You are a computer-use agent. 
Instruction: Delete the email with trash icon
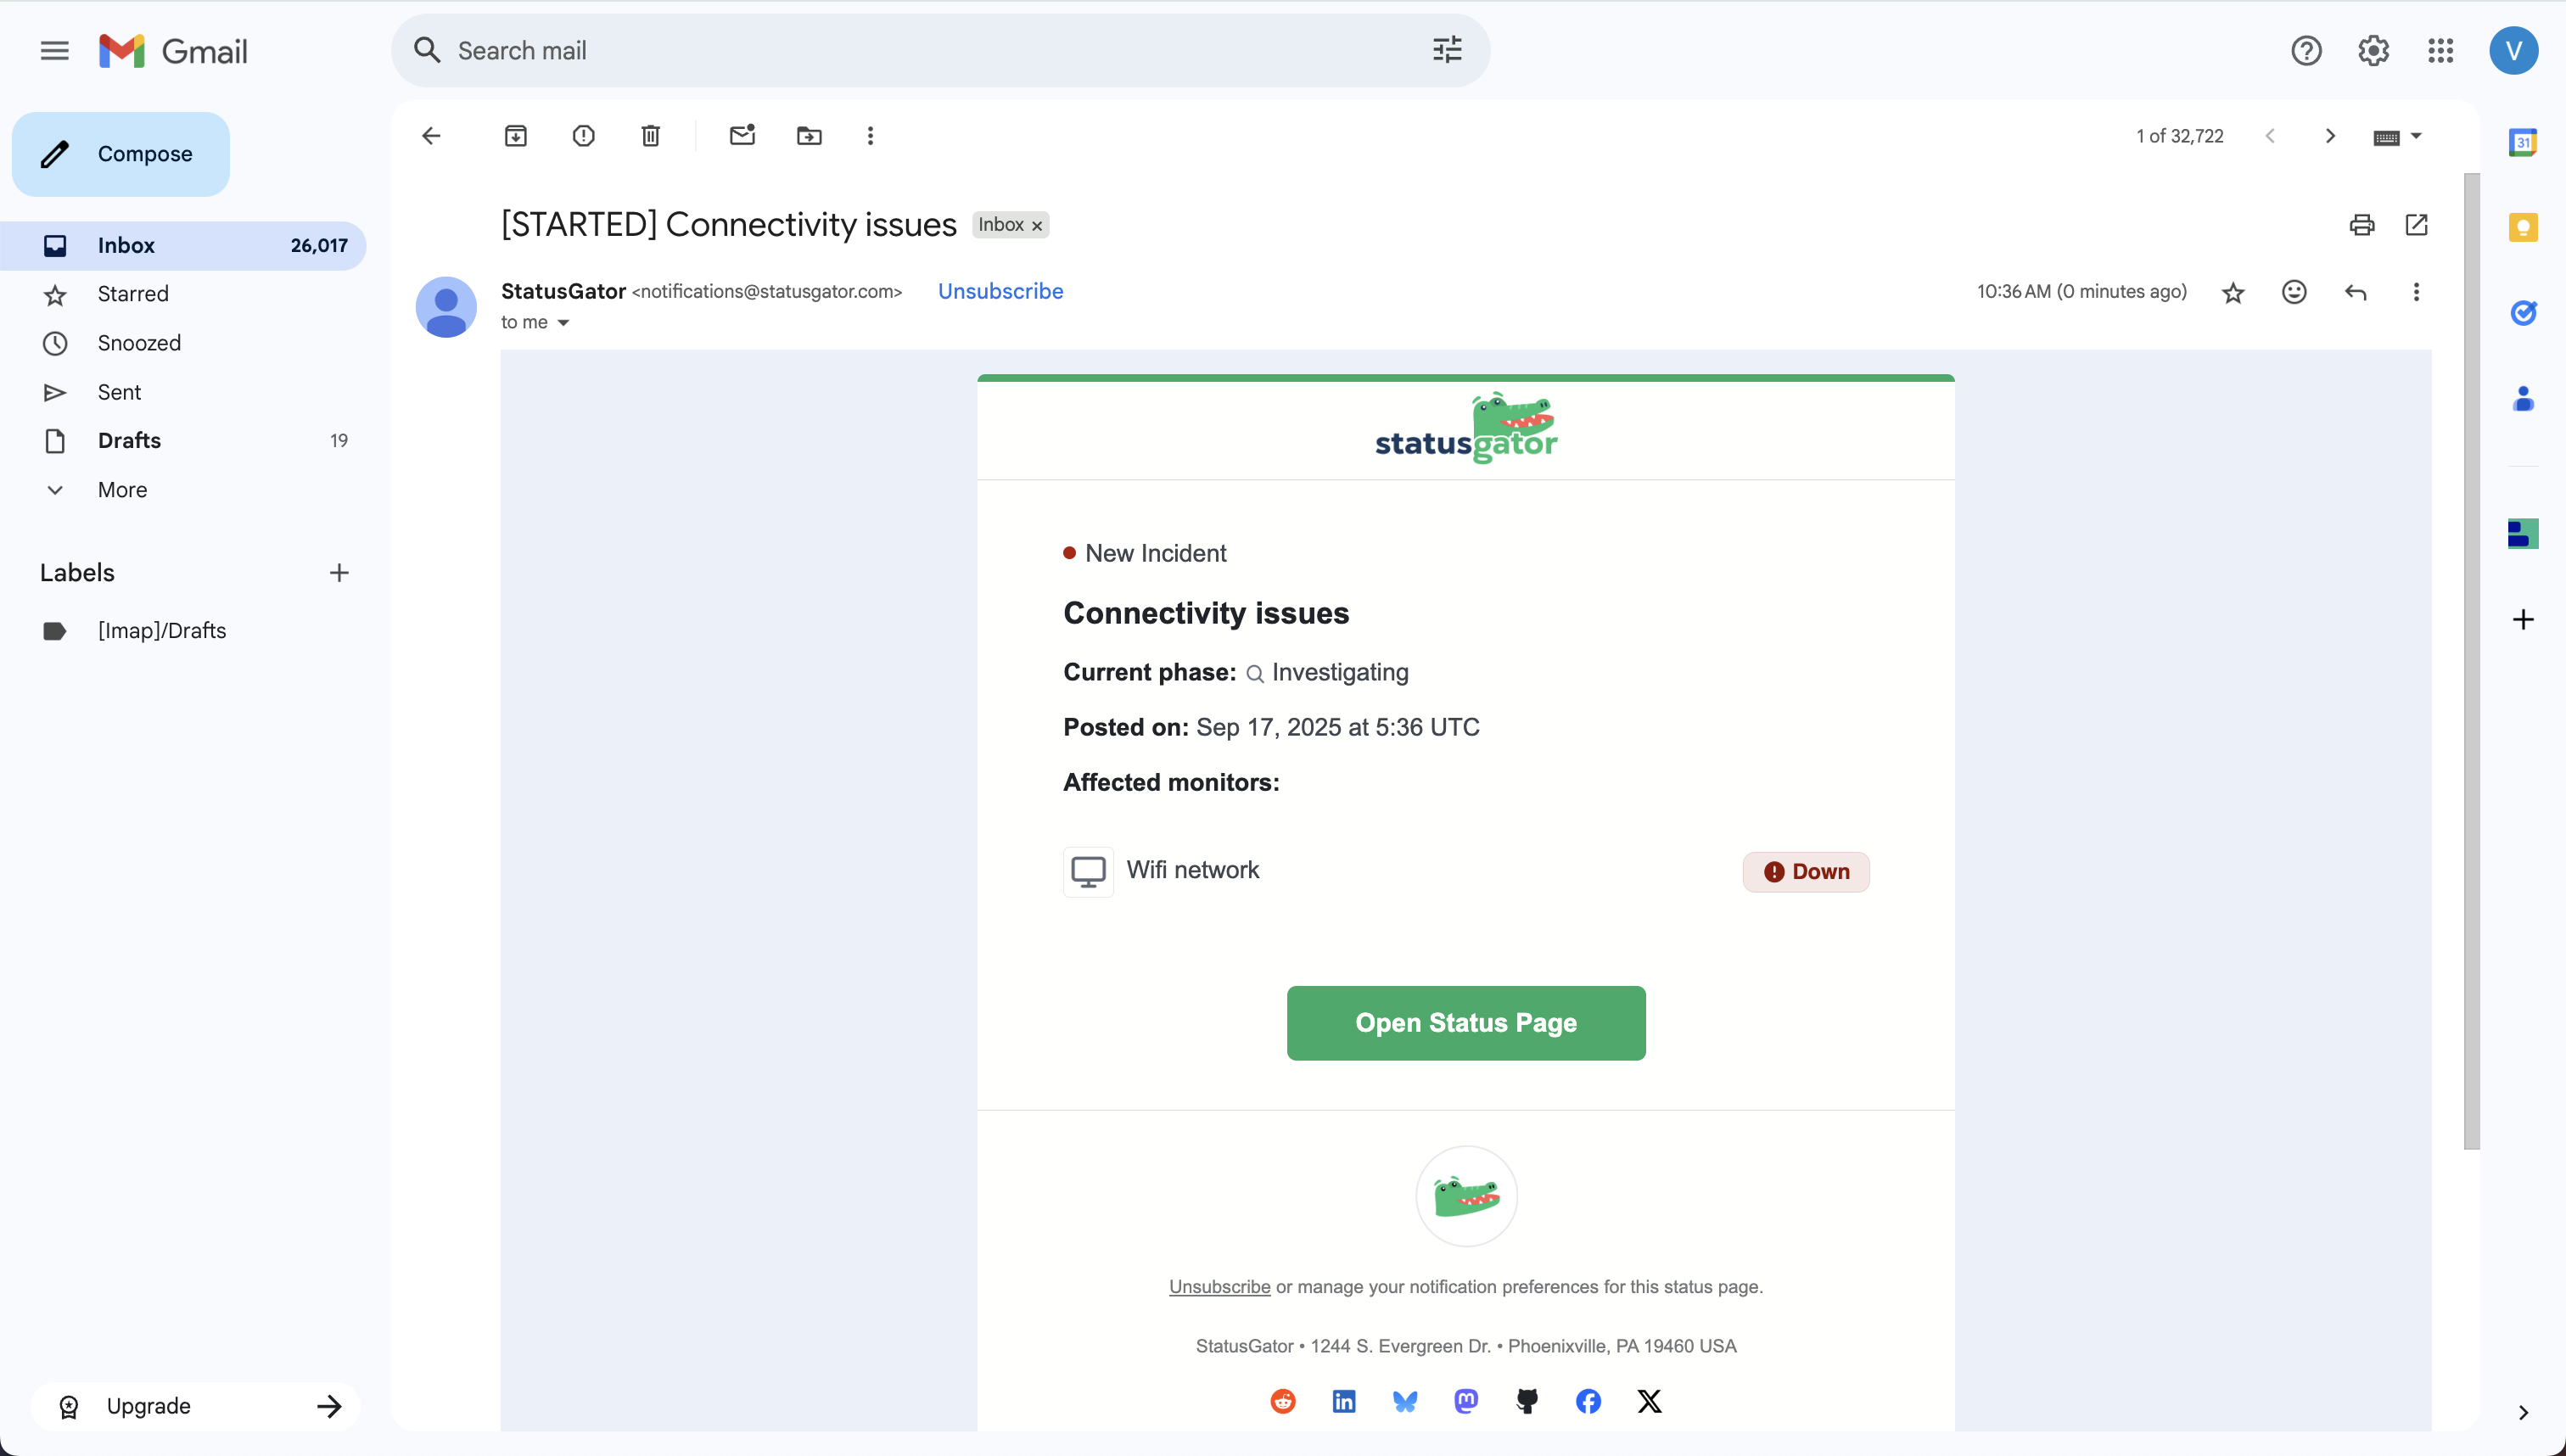650,136
